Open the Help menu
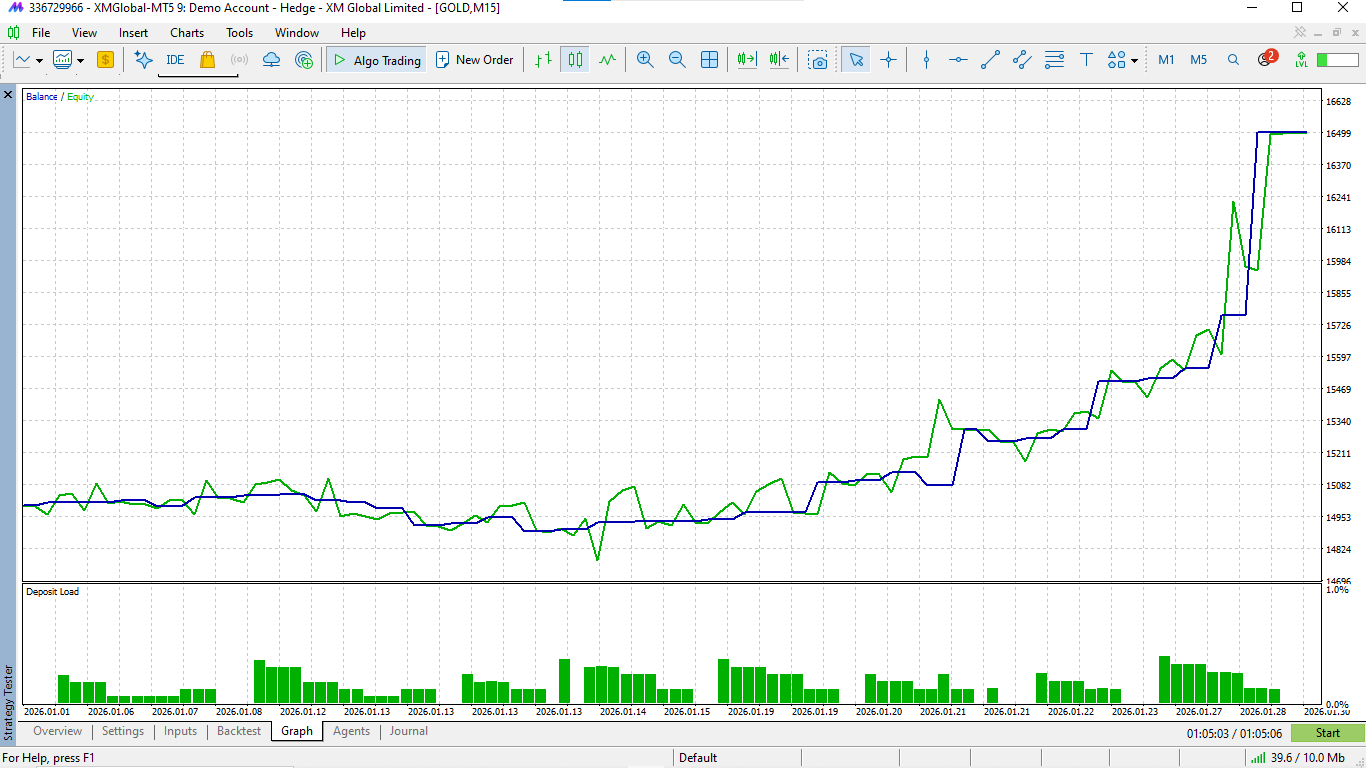Image resolution: width=1366 pixels, height=768 pixels. coord(354,33)
